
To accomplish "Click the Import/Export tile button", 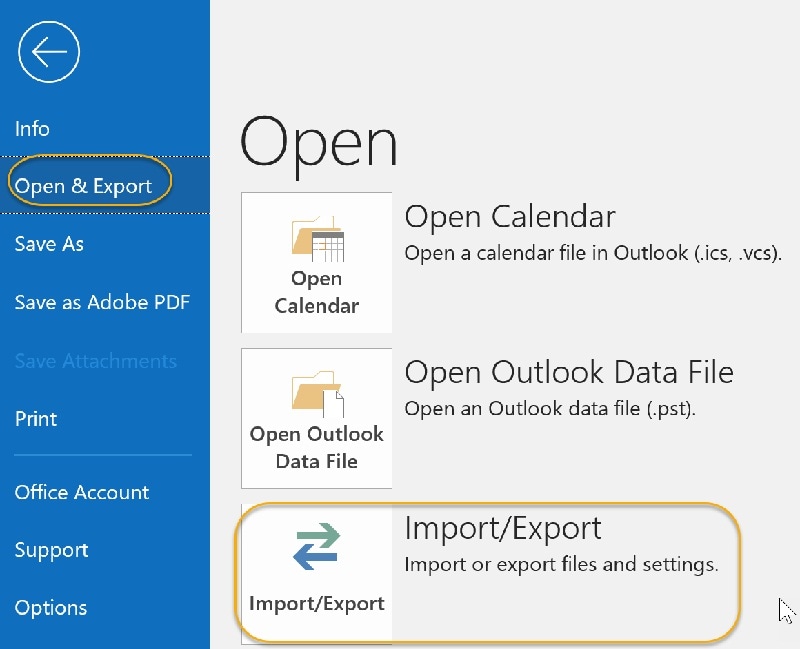I will pos(317,574).
